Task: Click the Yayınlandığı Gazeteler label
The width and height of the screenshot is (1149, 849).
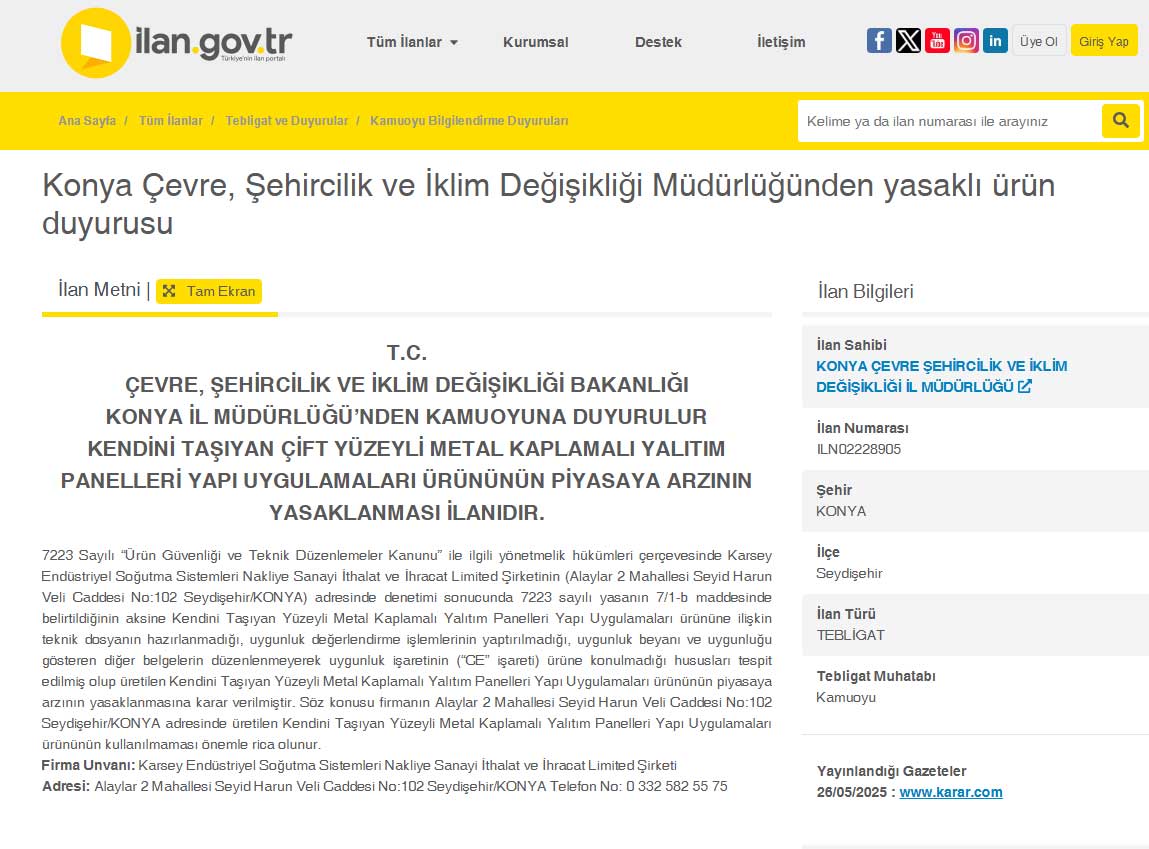Action: pos(891,771)
